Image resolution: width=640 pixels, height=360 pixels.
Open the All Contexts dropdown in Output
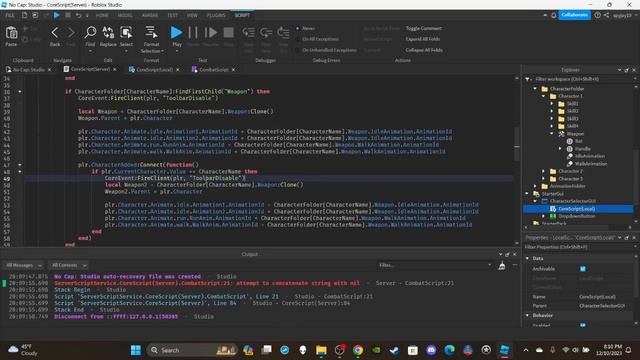click(x=68, y=265)
